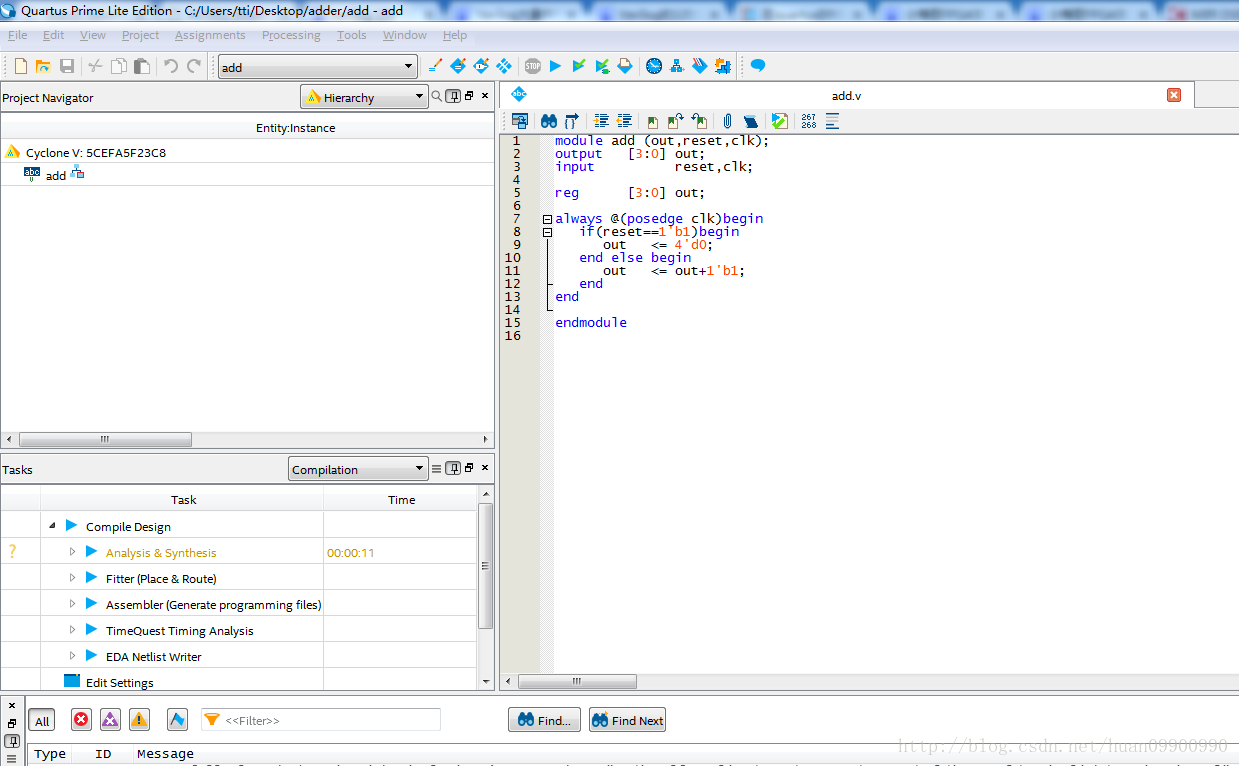Viewport: 1239px width, 766px height.
Task: Expand Analysis & Synthesis task
Action: (x=72, y=551)
